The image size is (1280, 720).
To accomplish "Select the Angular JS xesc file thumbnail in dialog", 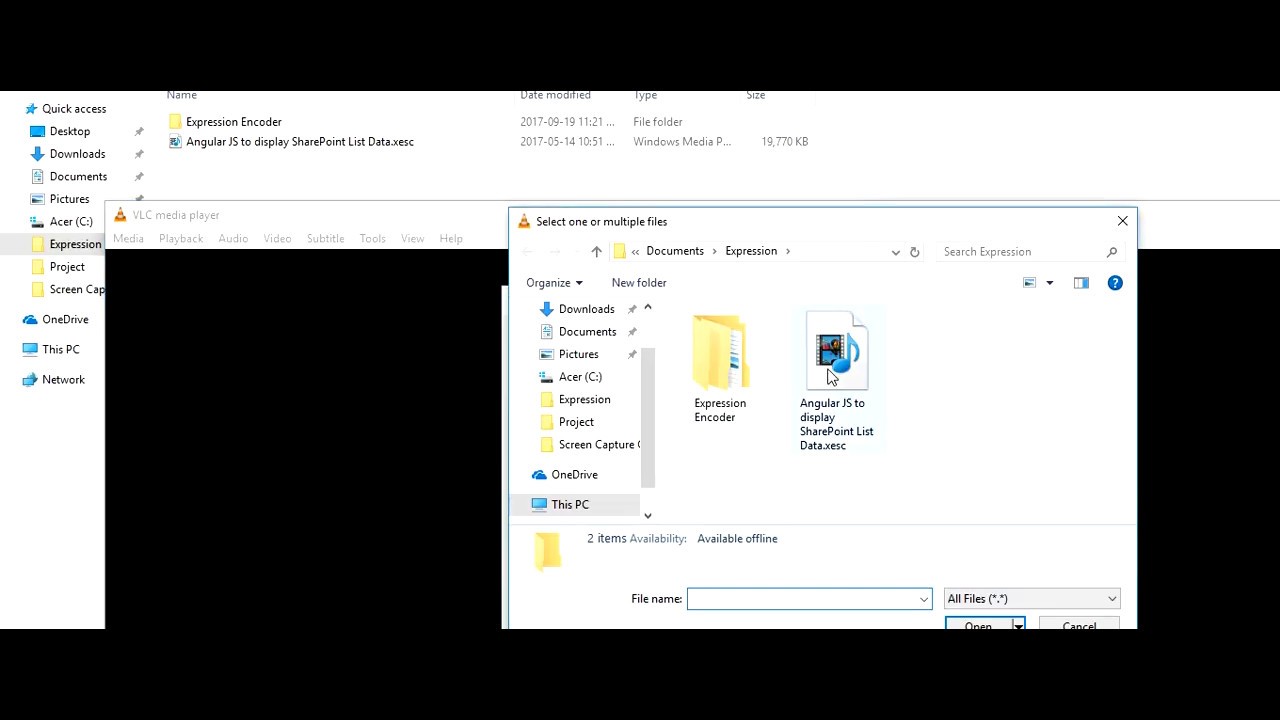I will (x=837, y=350).
